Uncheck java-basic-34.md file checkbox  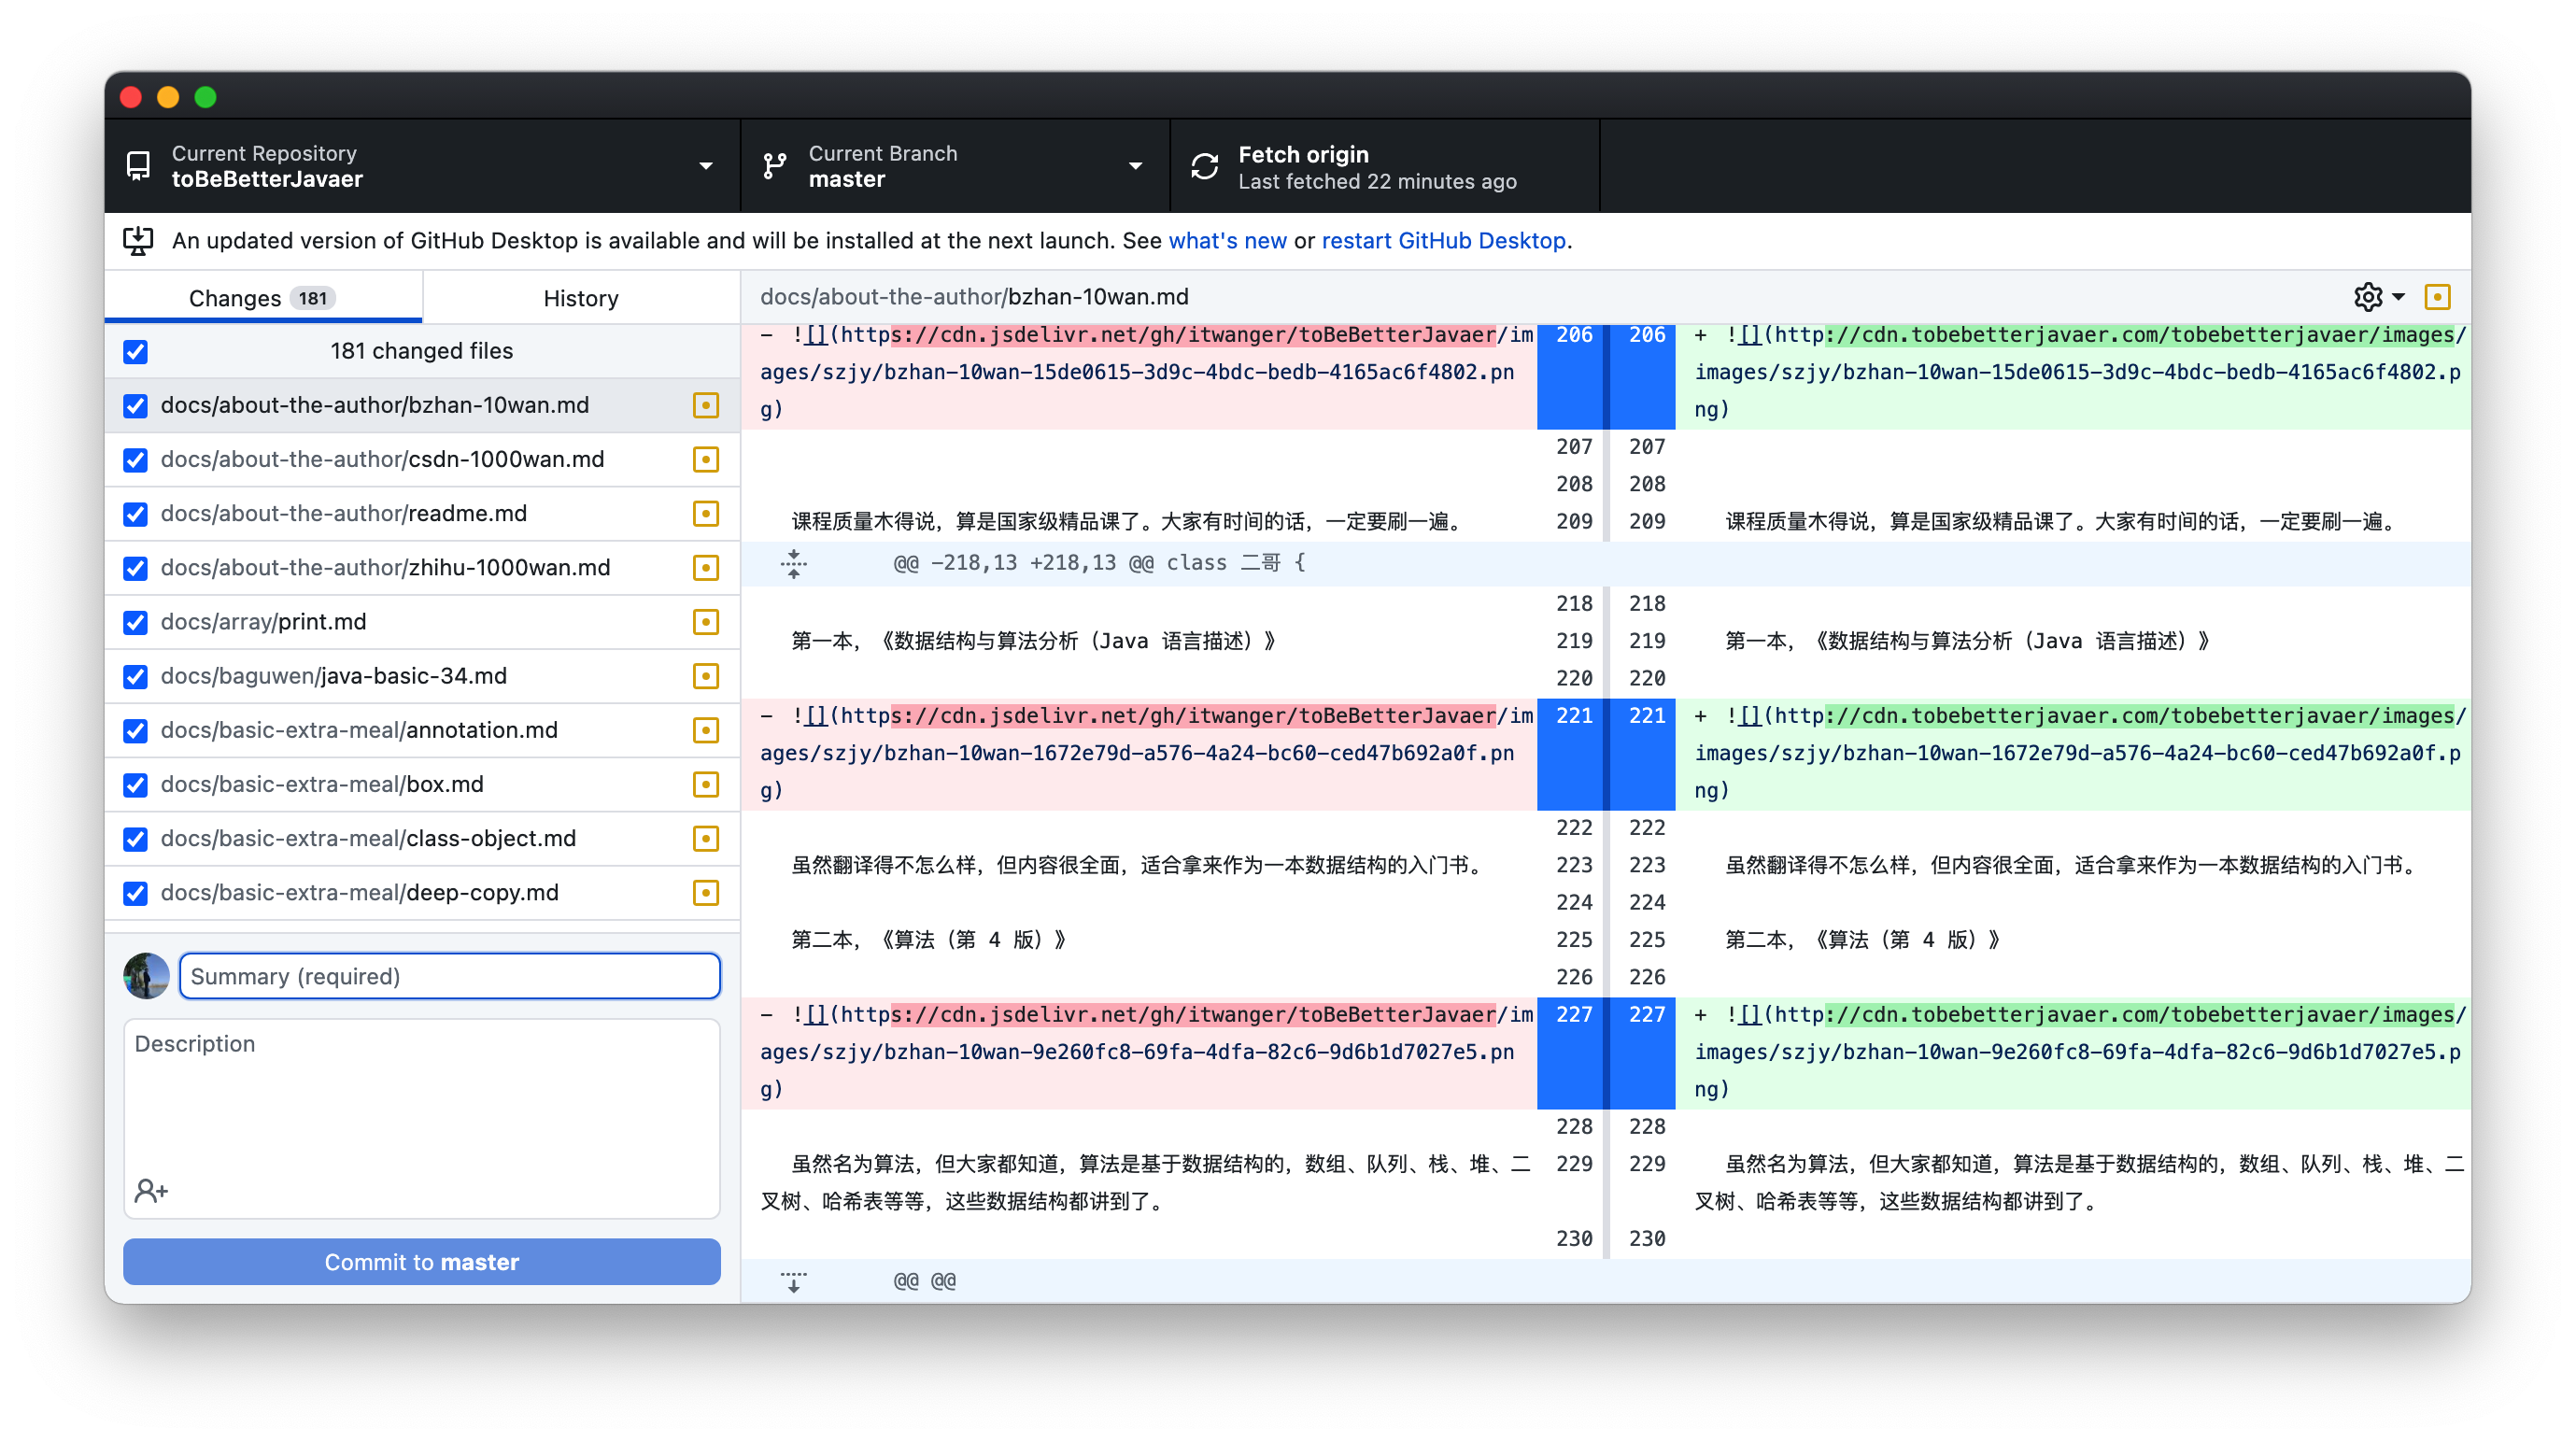pos(136,677)
